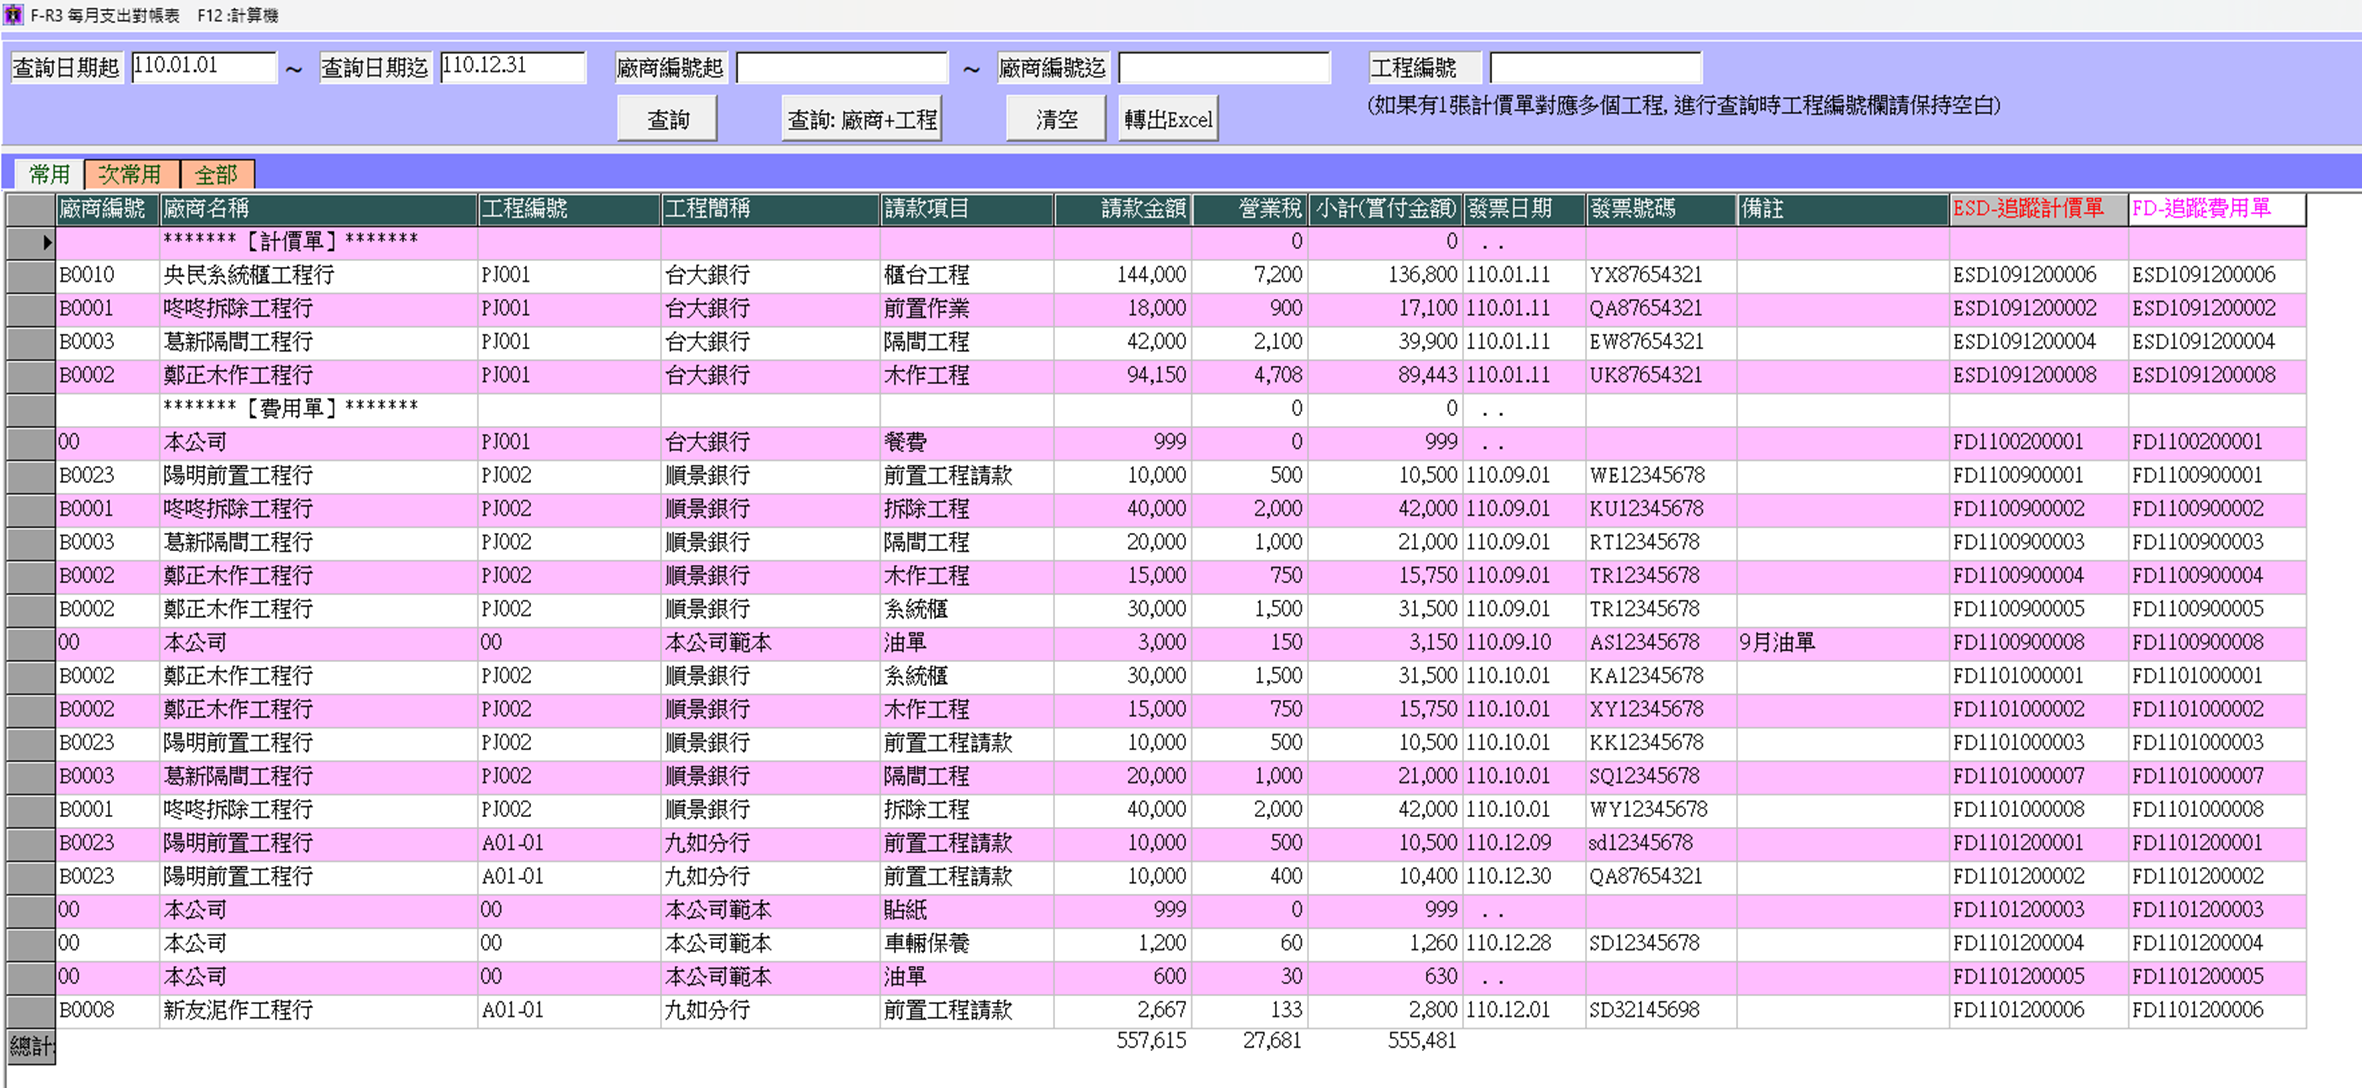The width and height of the screenshot is (2362, 1088).
Task: Focus the 查詢日期起 date field
Action: point(203,67)
